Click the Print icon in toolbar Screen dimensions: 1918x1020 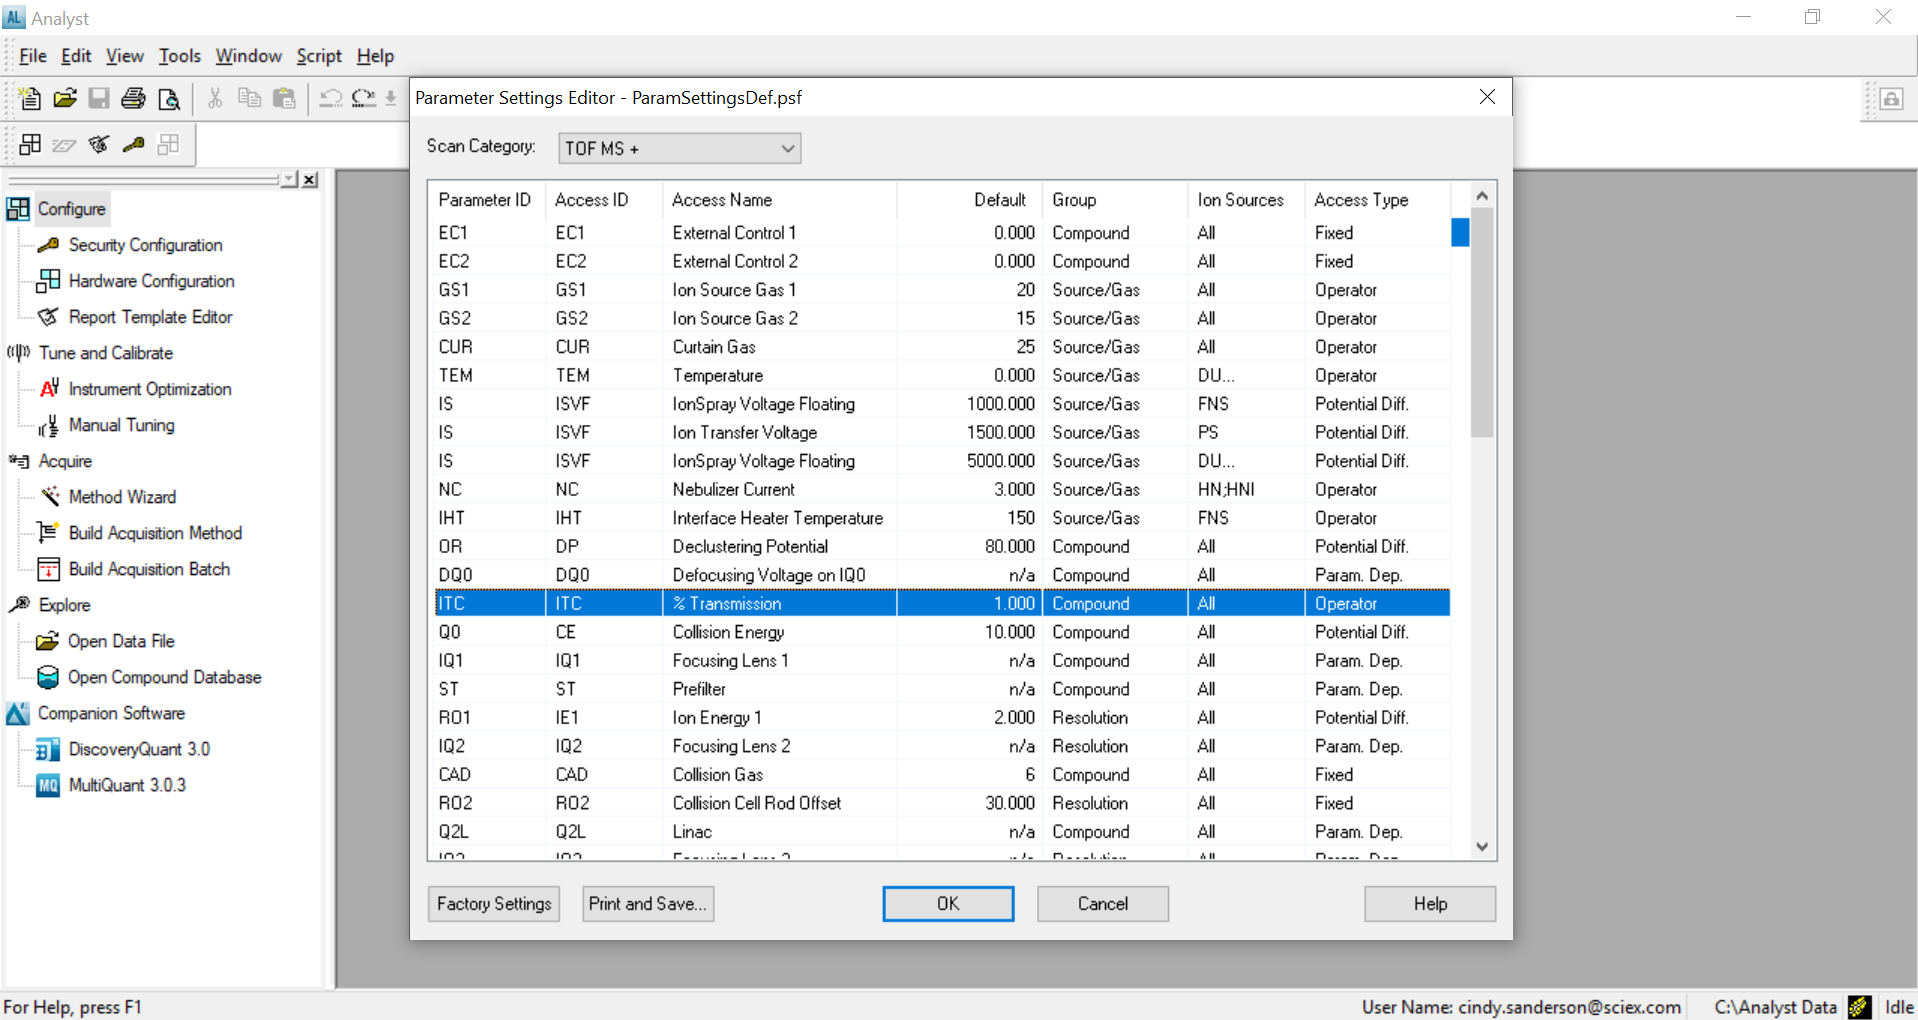133,98
